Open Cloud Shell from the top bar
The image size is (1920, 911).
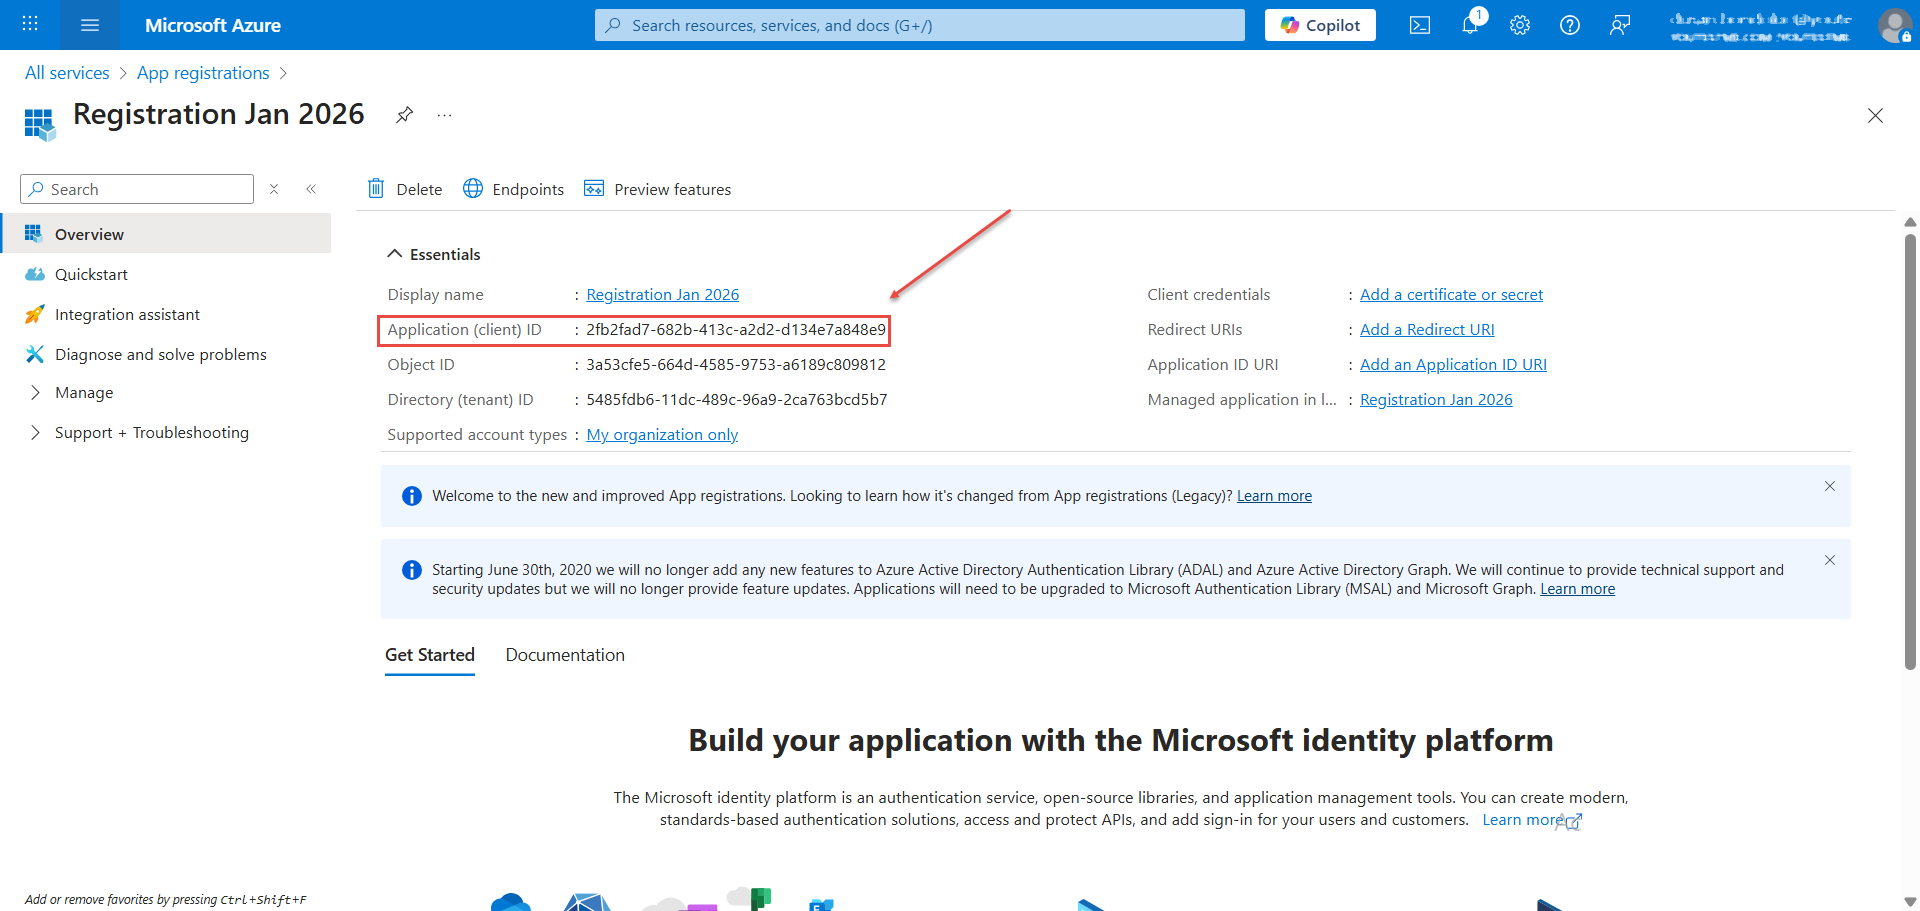point(1419,25)
